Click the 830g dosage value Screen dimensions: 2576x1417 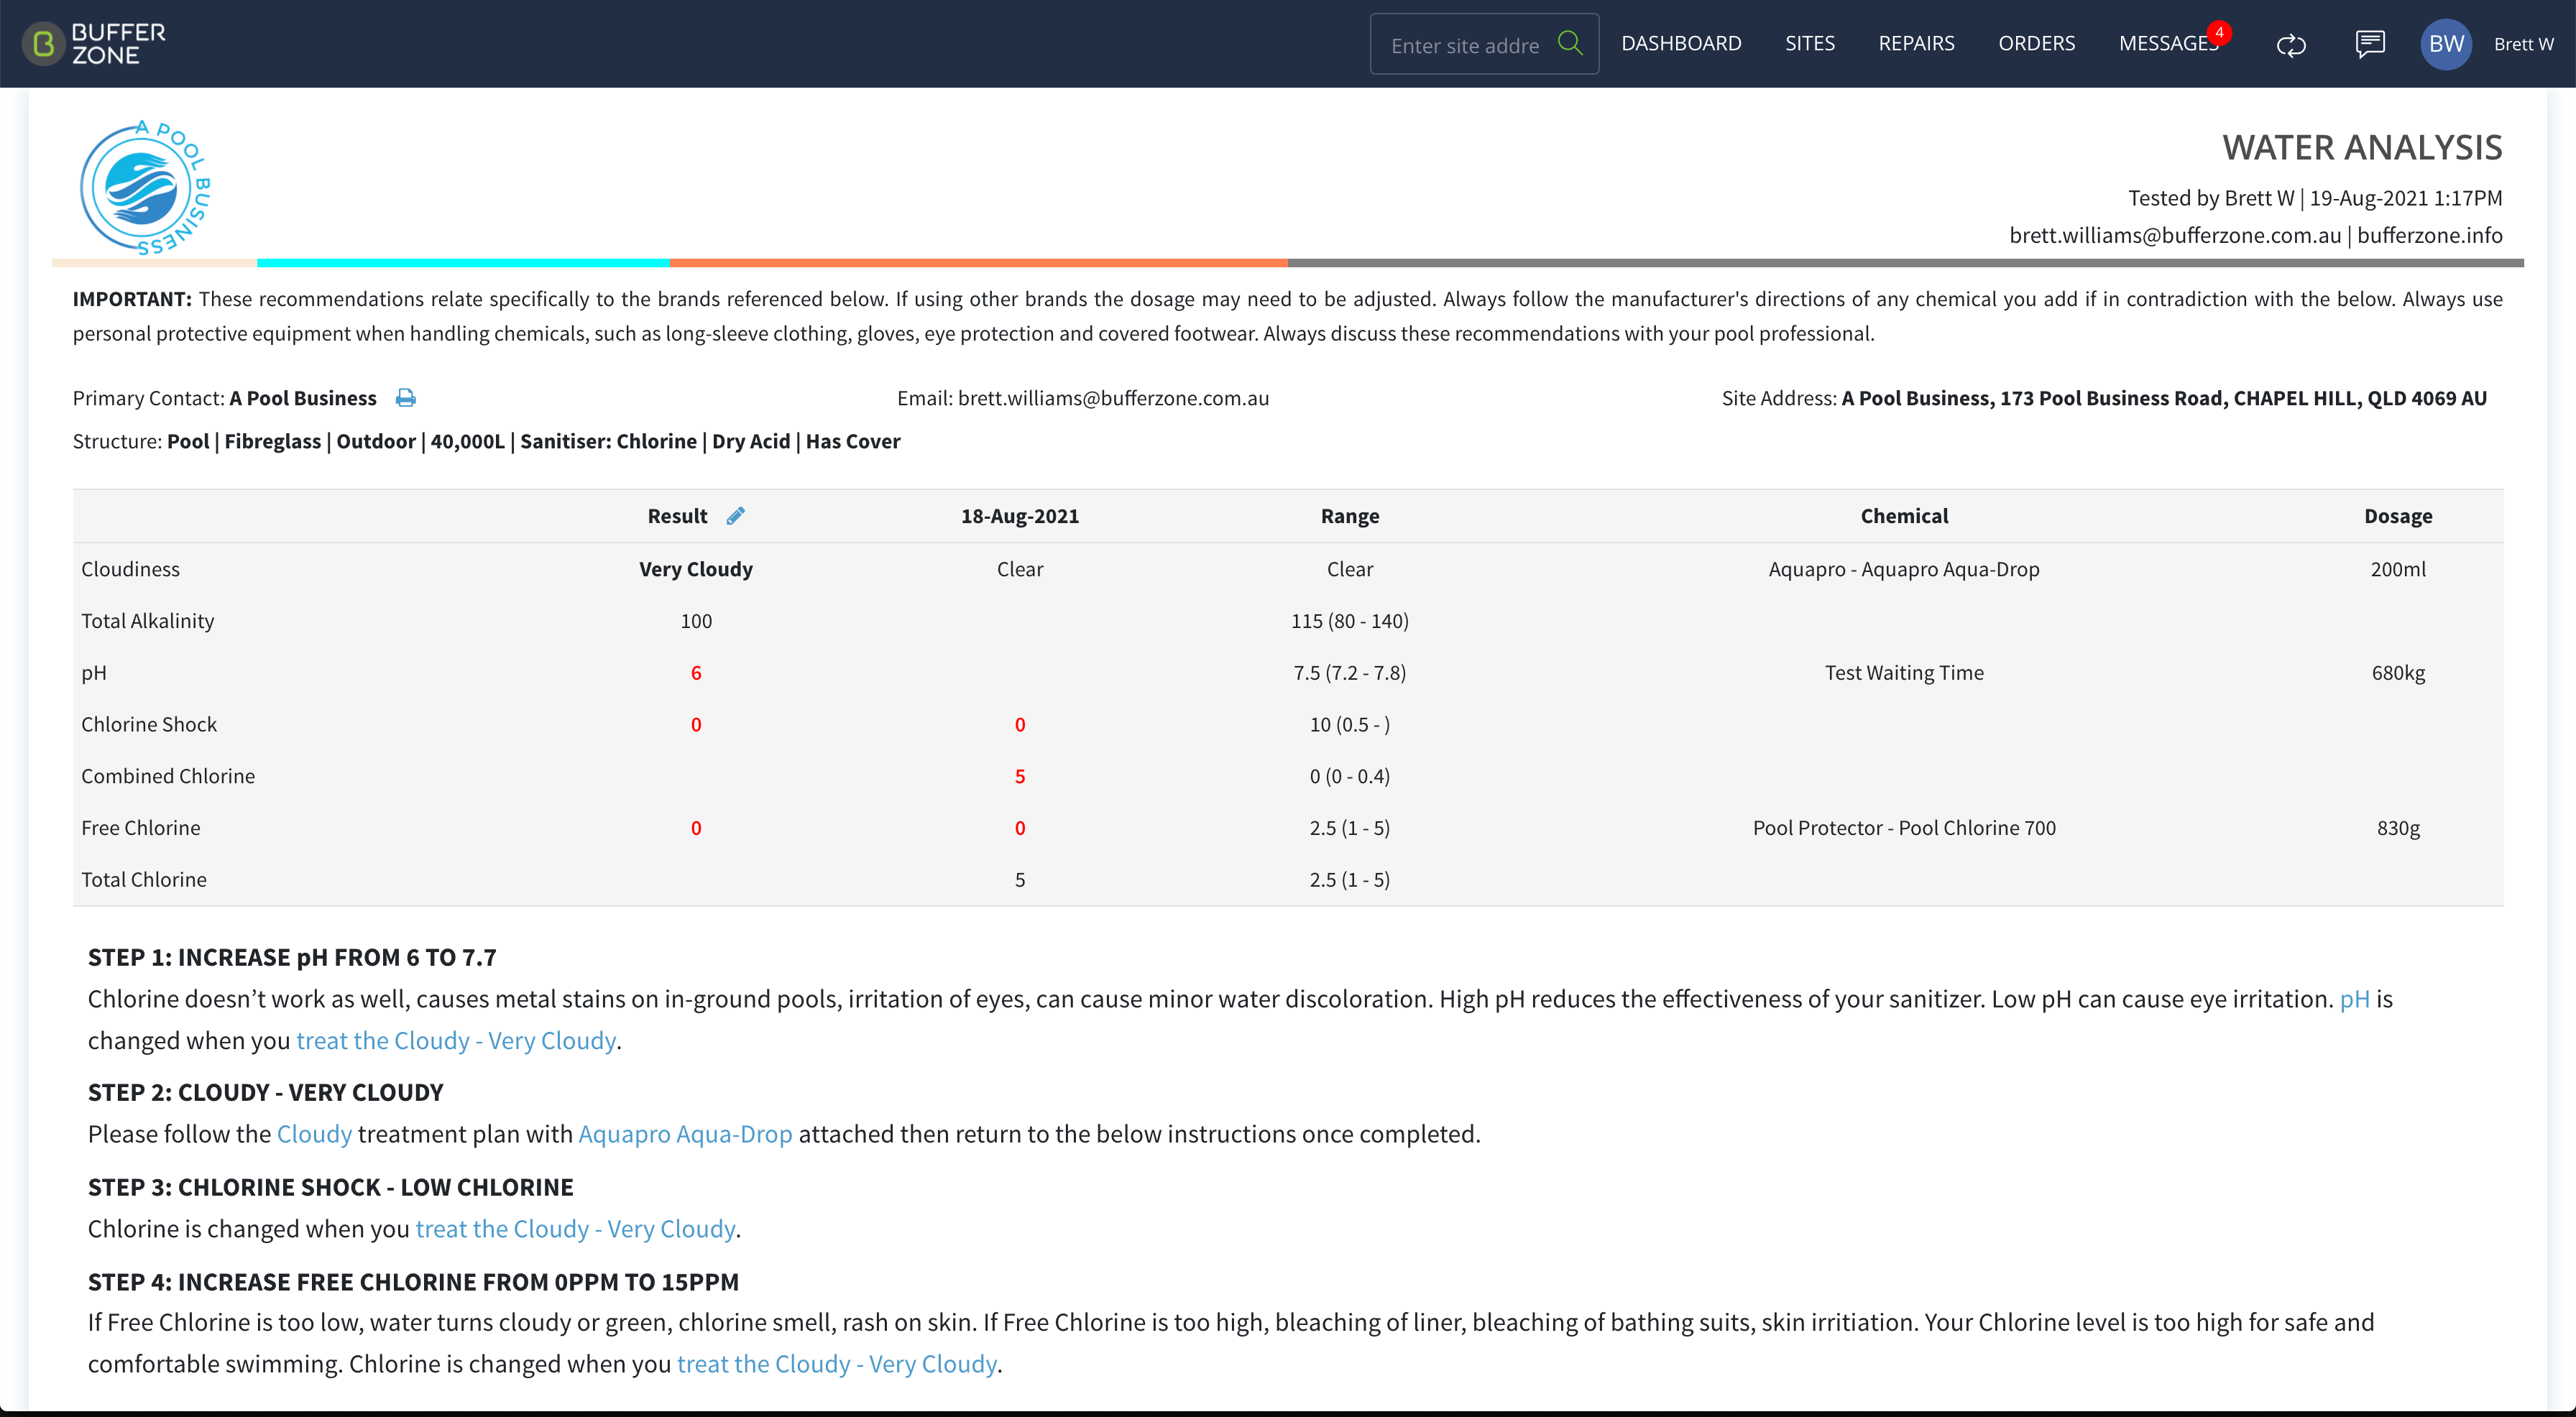click(x=2398, y=828)
